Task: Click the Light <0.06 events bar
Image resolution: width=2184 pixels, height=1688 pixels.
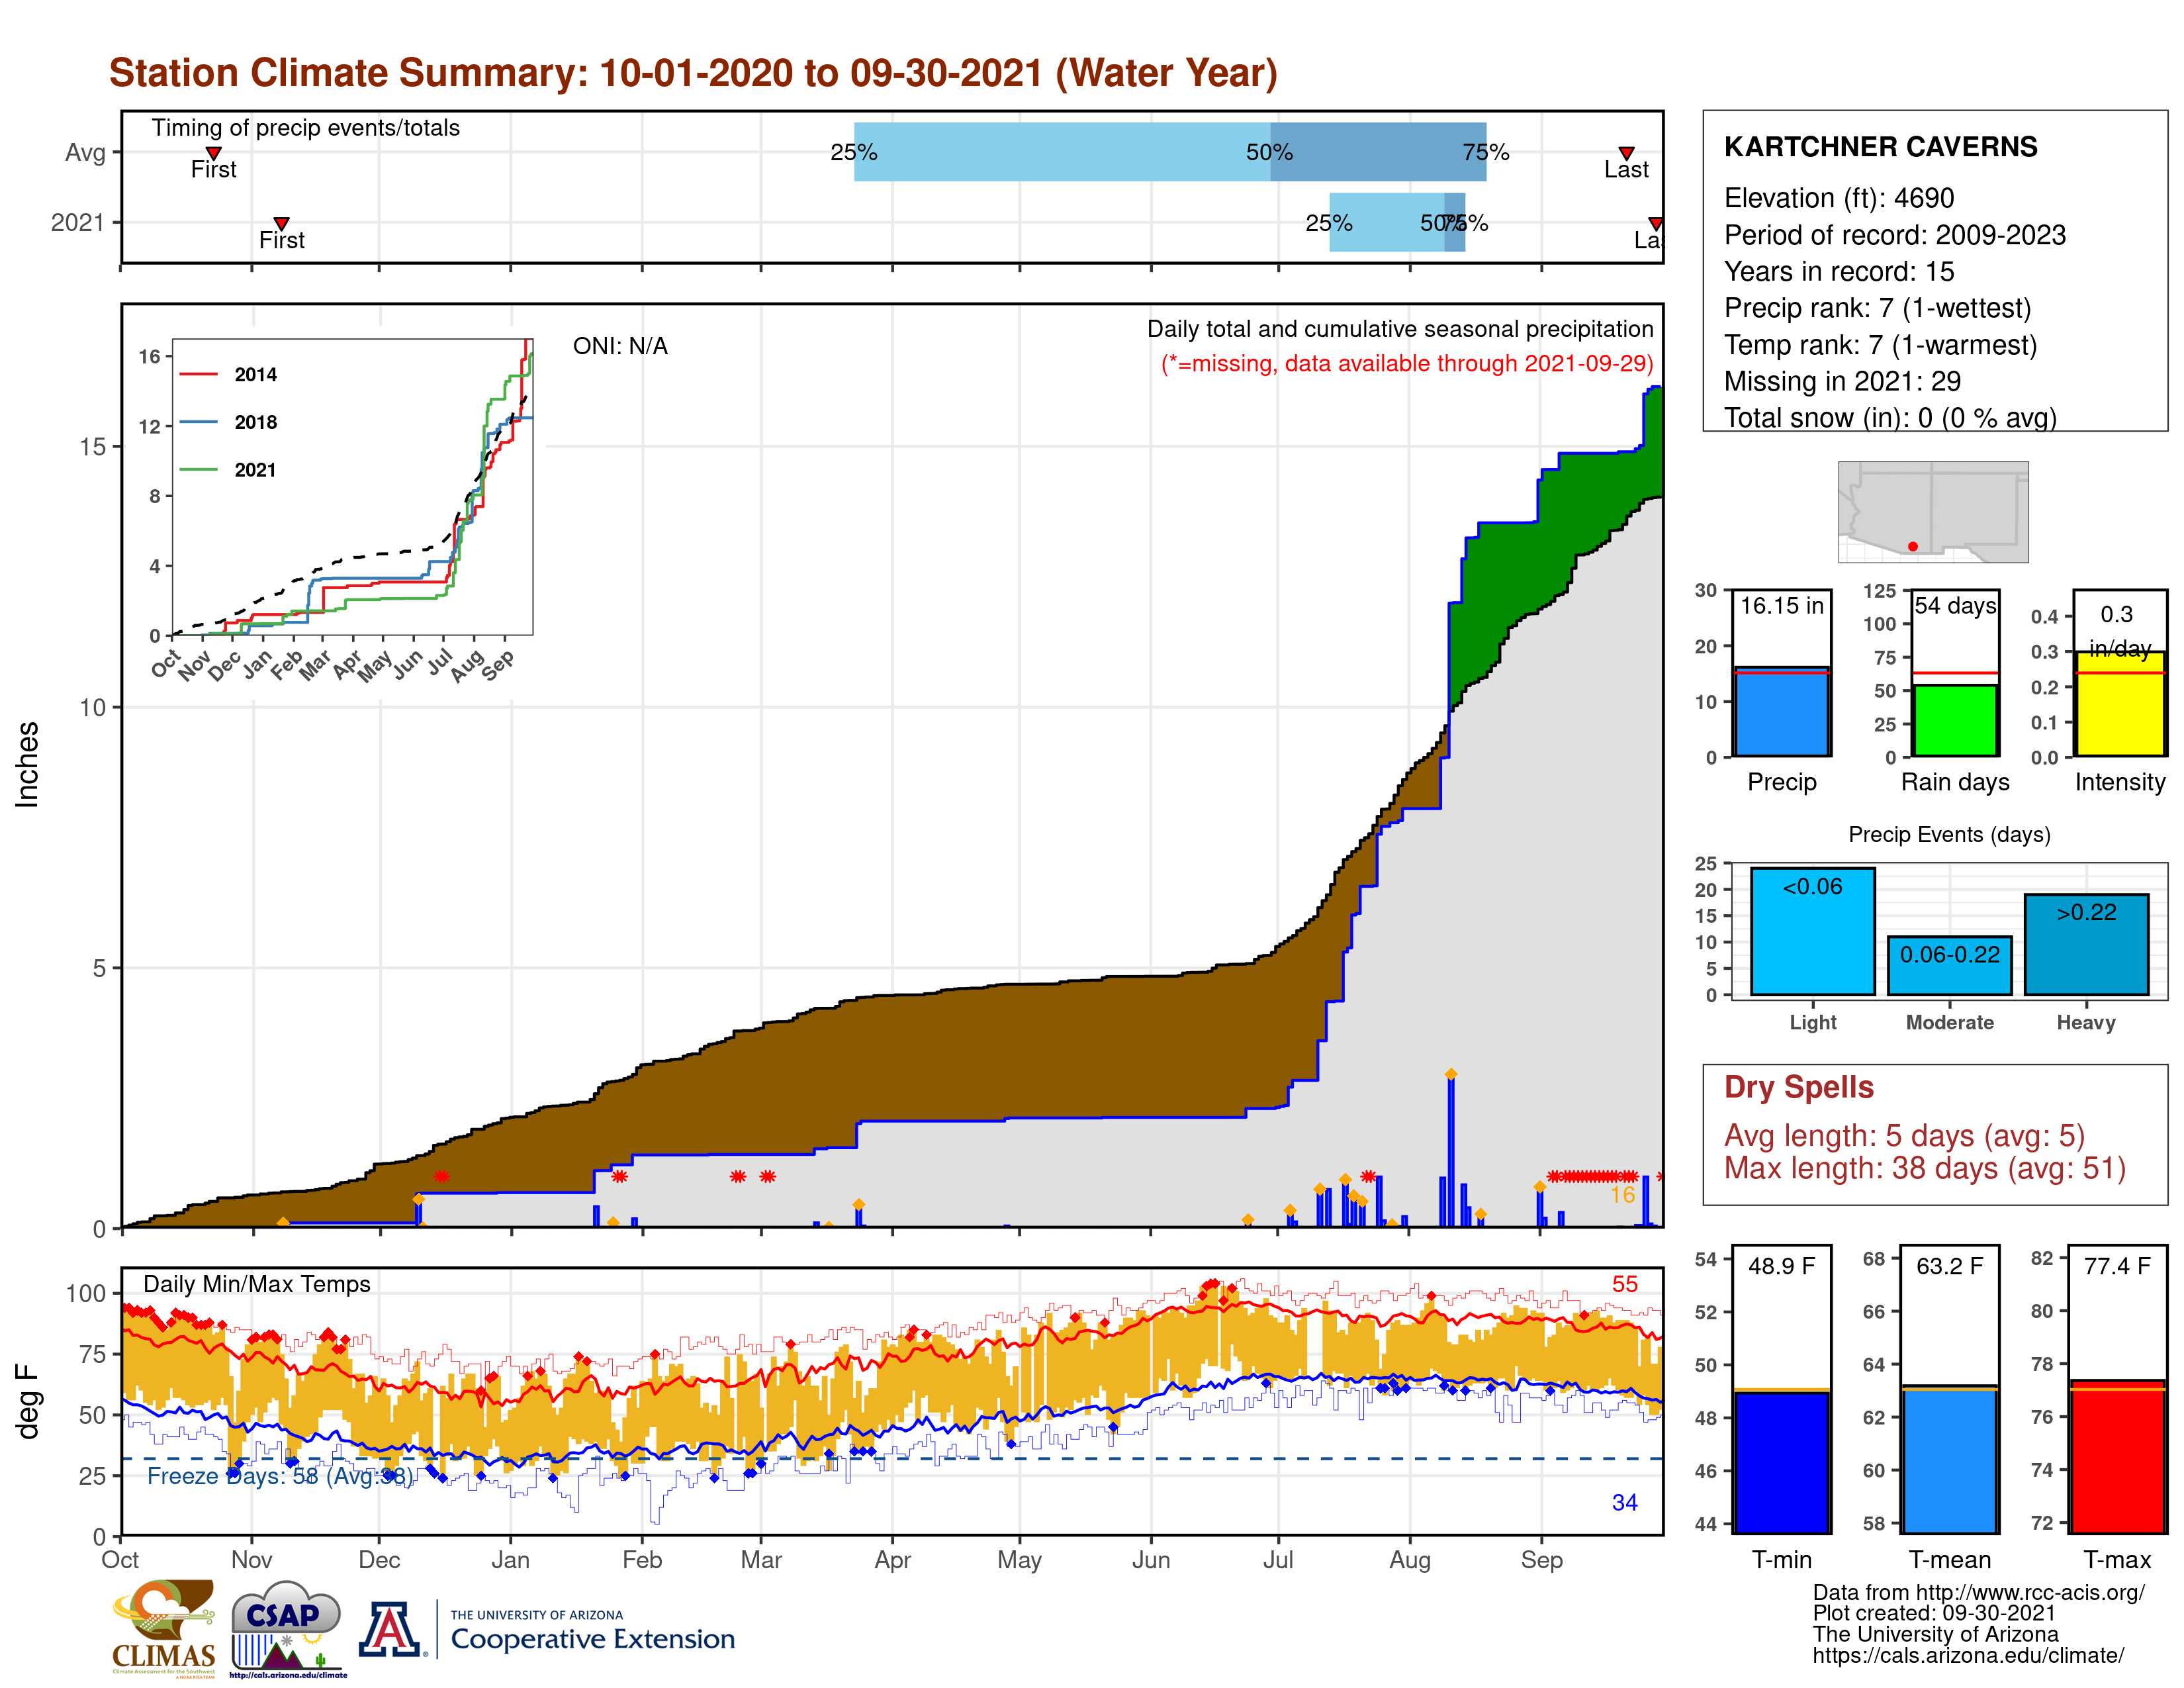Action: [x=1812, y=931]
